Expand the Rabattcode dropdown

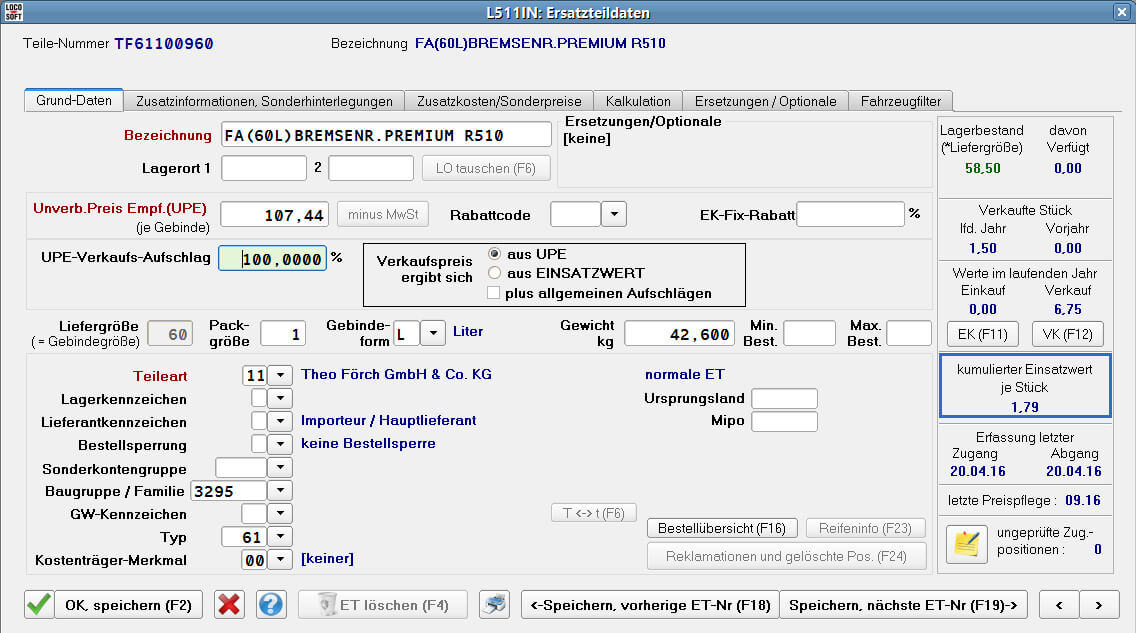click(616, 214)
